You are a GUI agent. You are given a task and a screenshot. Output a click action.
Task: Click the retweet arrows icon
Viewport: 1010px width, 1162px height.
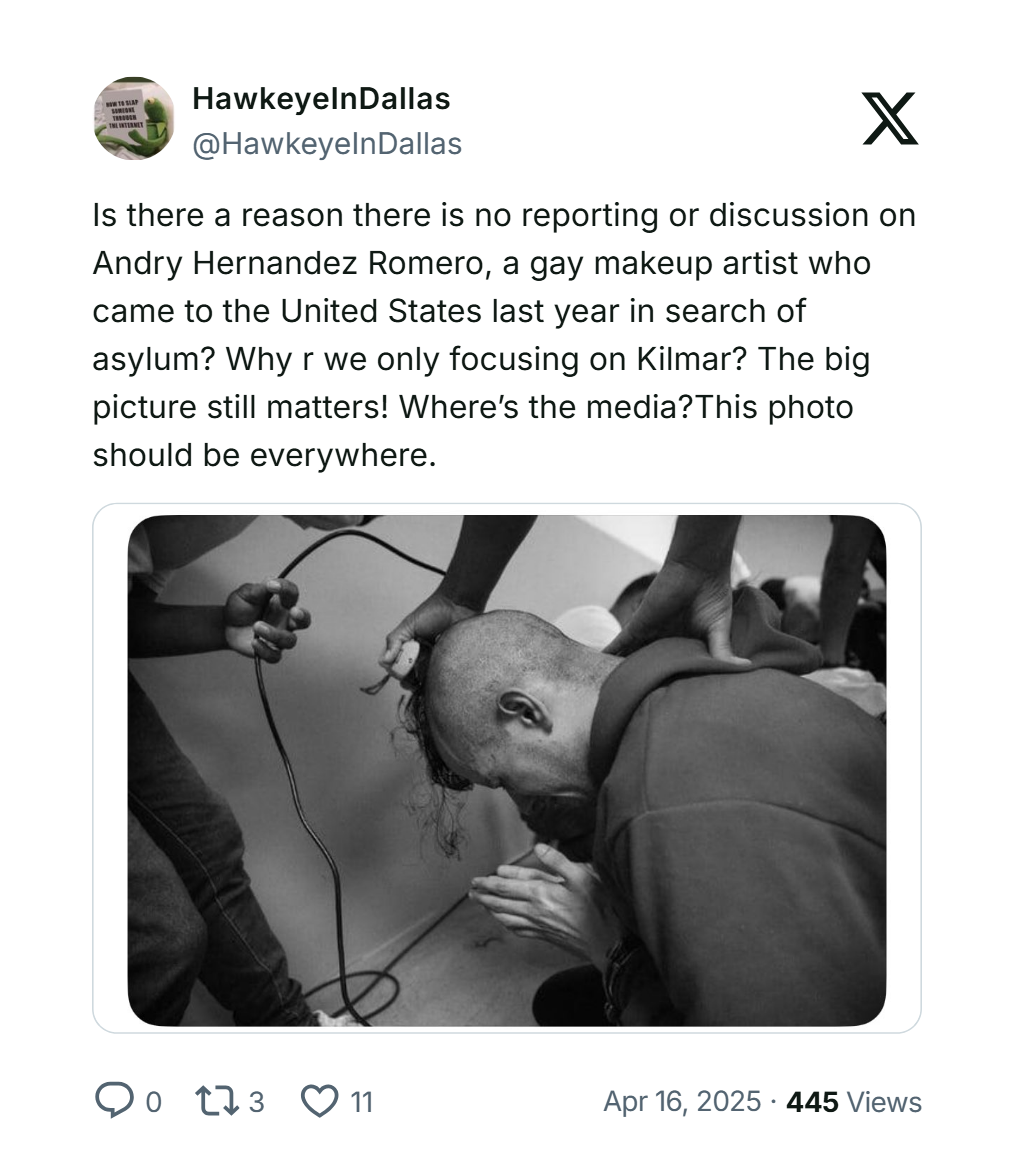pyautogui.click(x=217, y=1101)
